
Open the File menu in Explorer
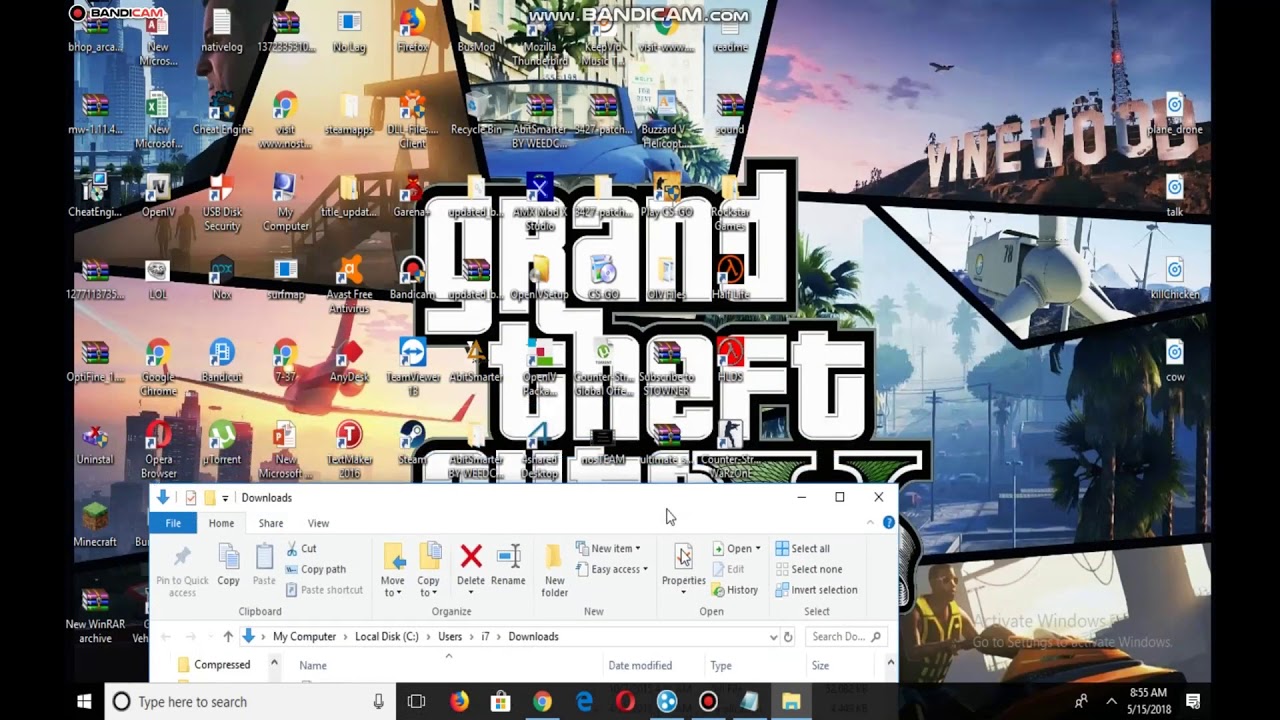coord(173,523)
